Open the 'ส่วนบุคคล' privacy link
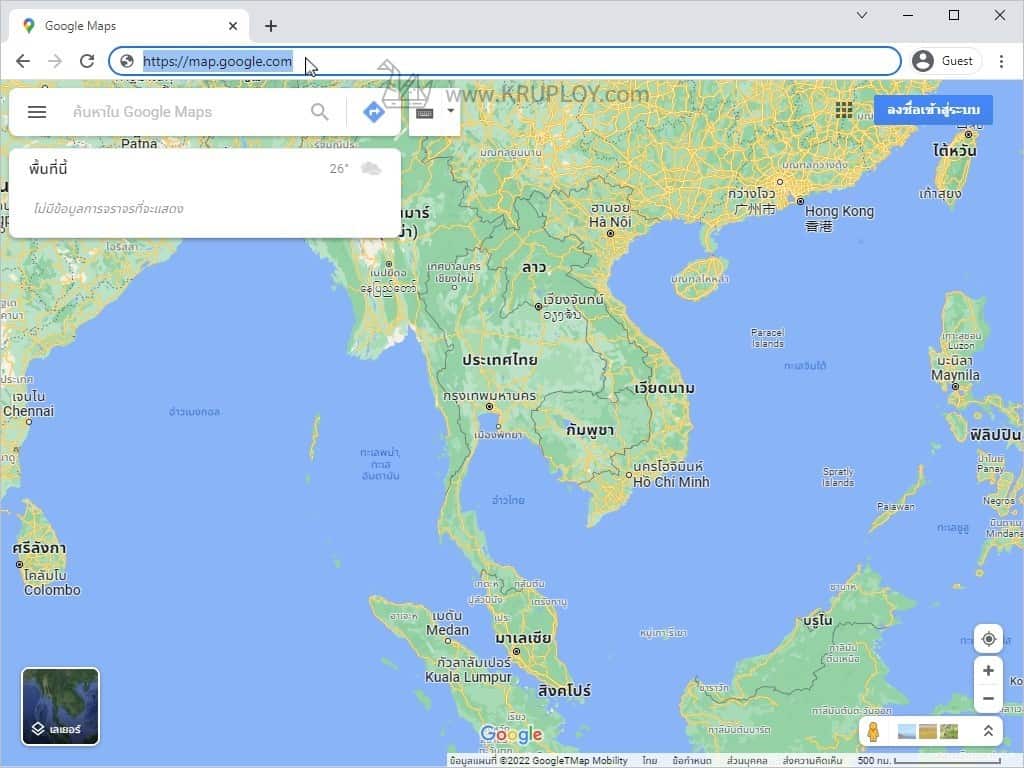Viewport: 1024px width, 768px height. [x=747, y=760]
